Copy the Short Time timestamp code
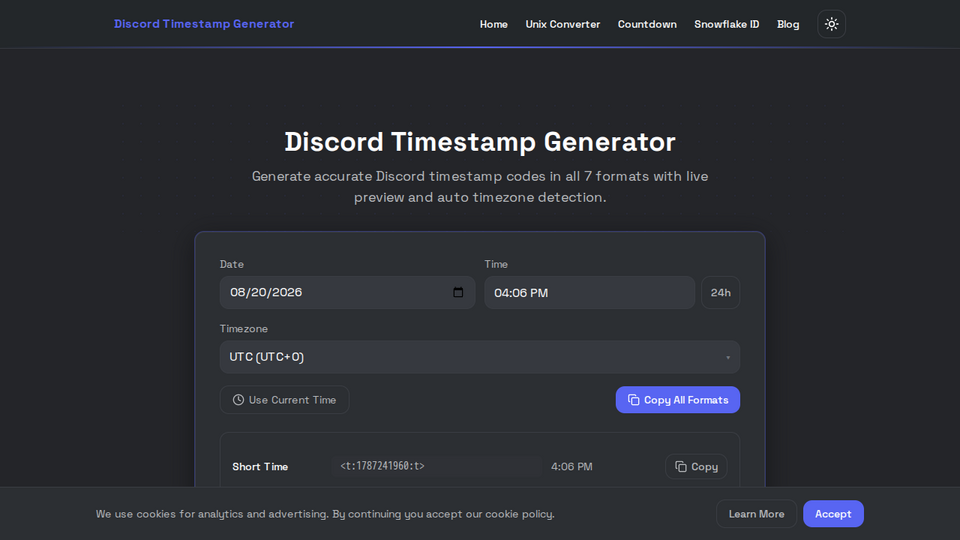The width and height of the screenshot is (960, 540). point(696,467)
